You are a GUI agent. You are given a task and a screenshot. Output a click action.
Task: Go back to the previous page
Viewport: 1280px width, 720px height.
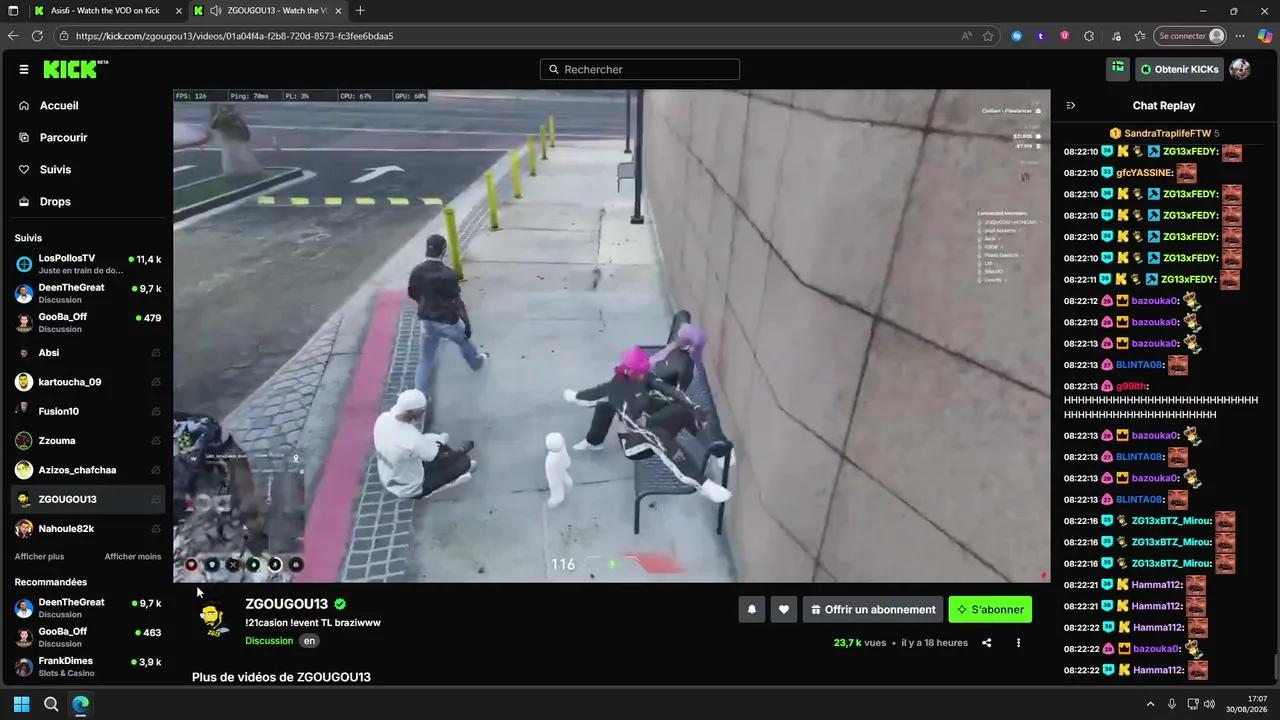(13, 36)
